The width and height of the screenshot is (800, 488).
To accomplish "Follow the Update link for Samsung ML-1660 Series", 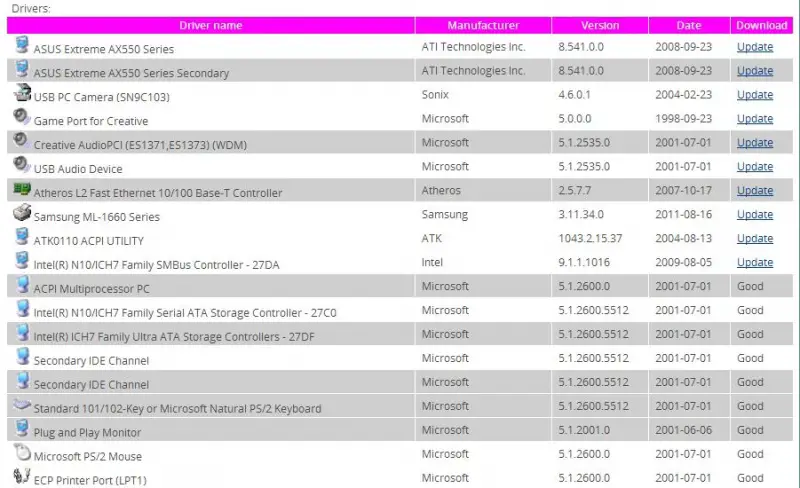I will pyautogui.click(x=755, y=215).
